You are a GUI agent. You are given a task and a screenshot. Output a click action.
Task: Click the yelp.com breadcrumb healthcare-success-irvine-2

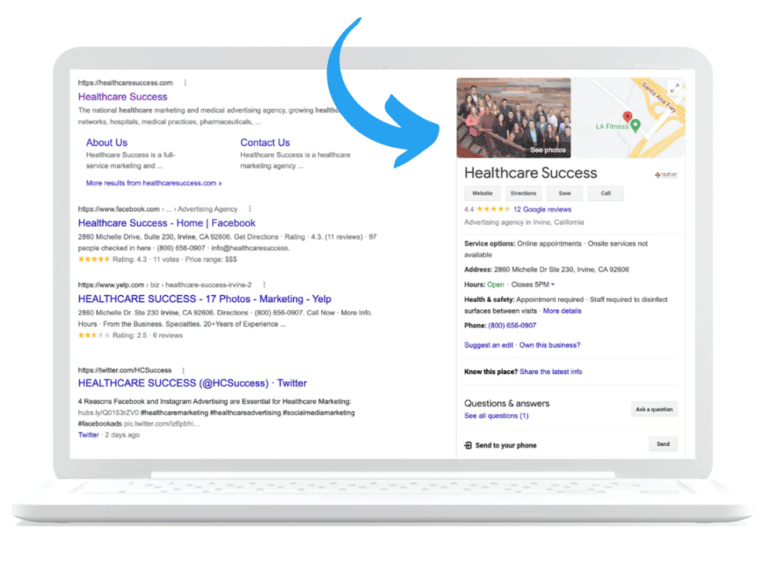tap(208, 284)
